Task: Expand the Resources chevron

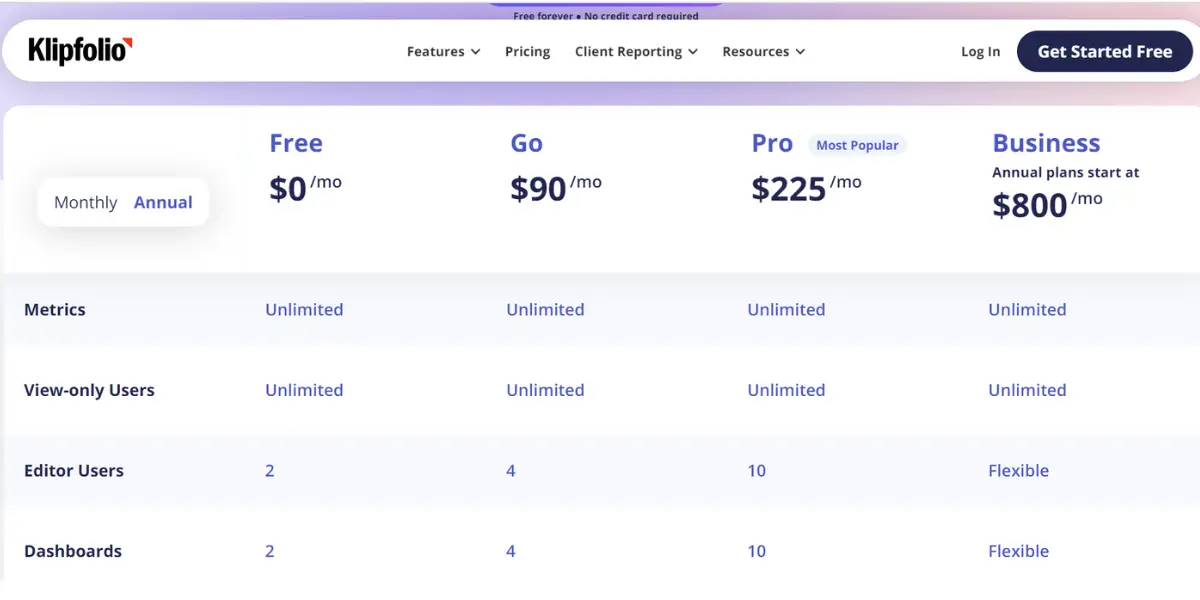Action: point(800,52)
